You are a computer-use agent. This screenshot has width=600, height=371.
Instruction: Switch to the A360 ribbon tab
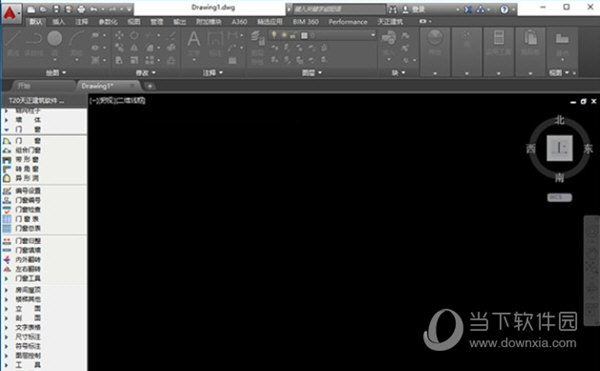239,22
